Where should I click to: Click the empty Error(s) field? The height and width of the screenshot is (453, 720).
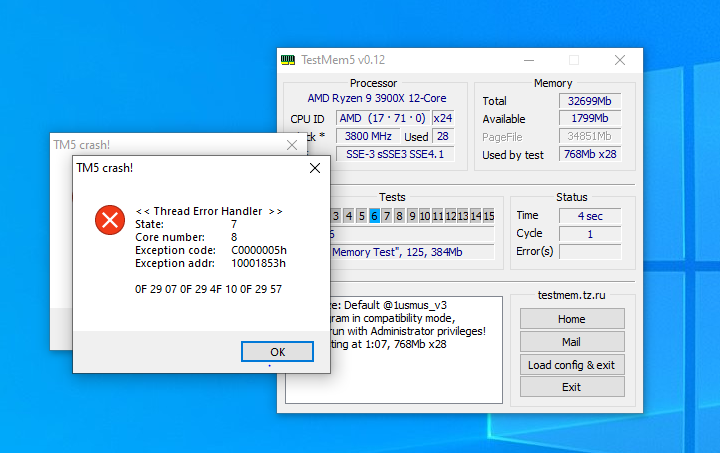[590, 252]
